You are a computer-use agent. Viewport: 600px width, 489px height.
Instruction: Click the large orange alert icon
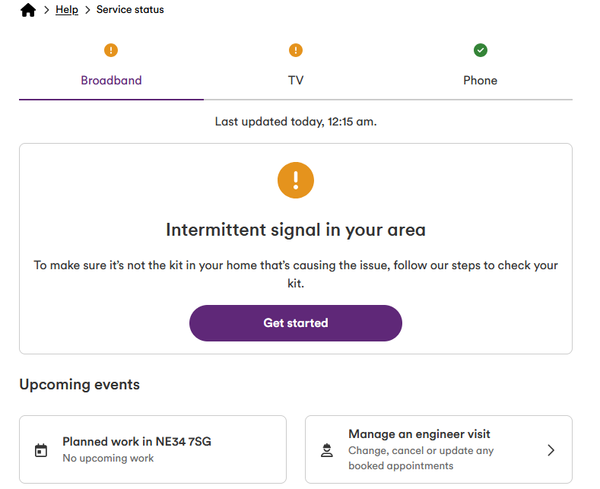(296, 180)
